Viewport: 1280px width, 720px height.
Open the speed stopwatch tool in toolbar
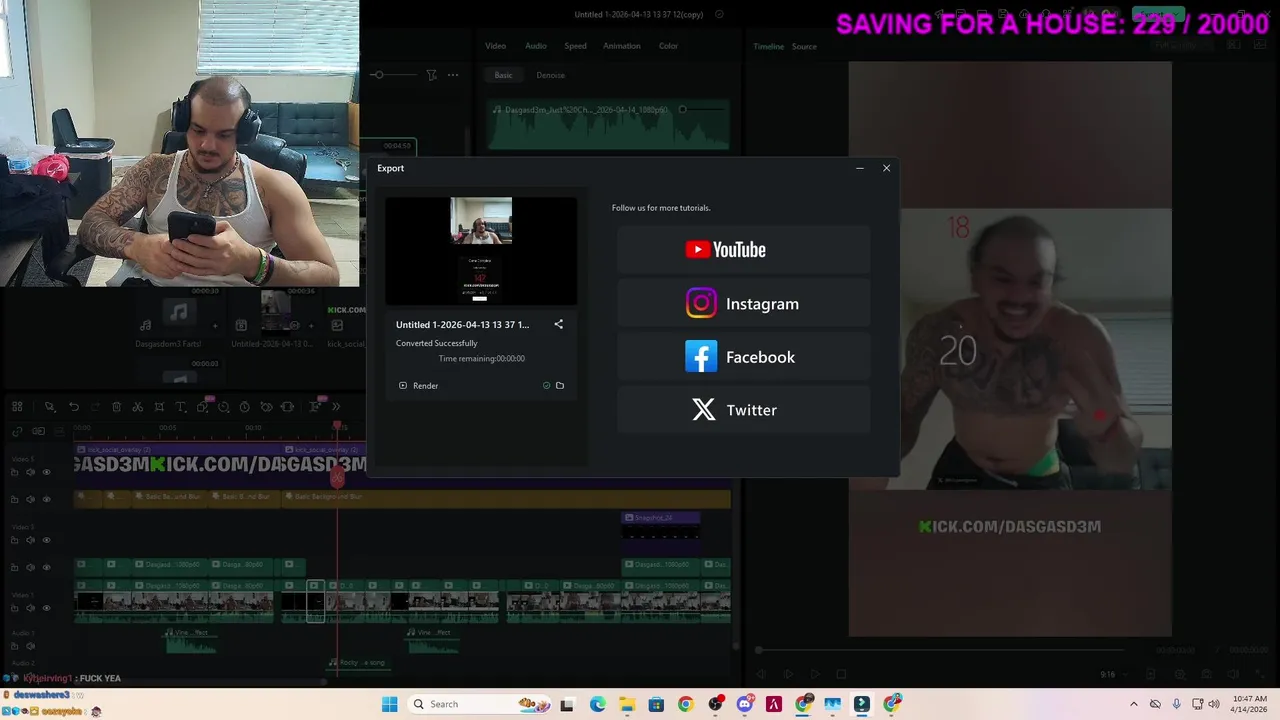(x=245, y=407)
